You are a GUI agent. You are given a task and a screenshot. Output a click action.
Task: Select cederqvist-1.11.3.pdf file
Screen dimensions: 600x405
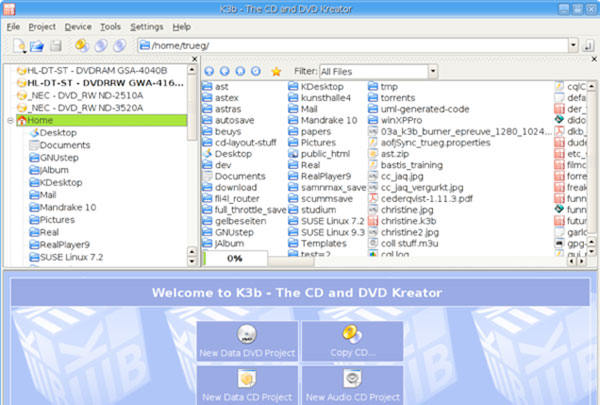(x=421, y=199)
